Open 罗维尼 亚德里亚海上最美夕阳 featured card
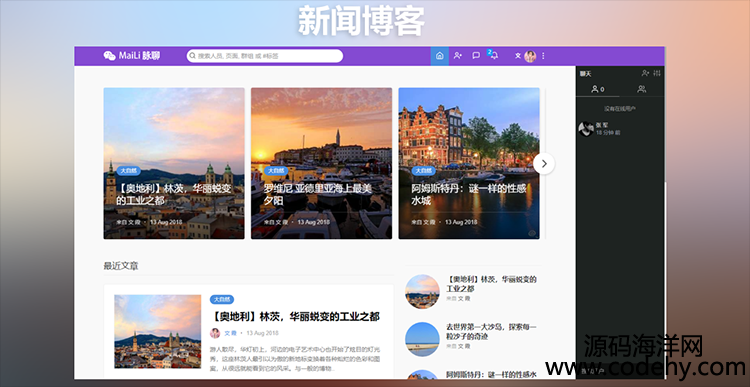 (321, 163)
